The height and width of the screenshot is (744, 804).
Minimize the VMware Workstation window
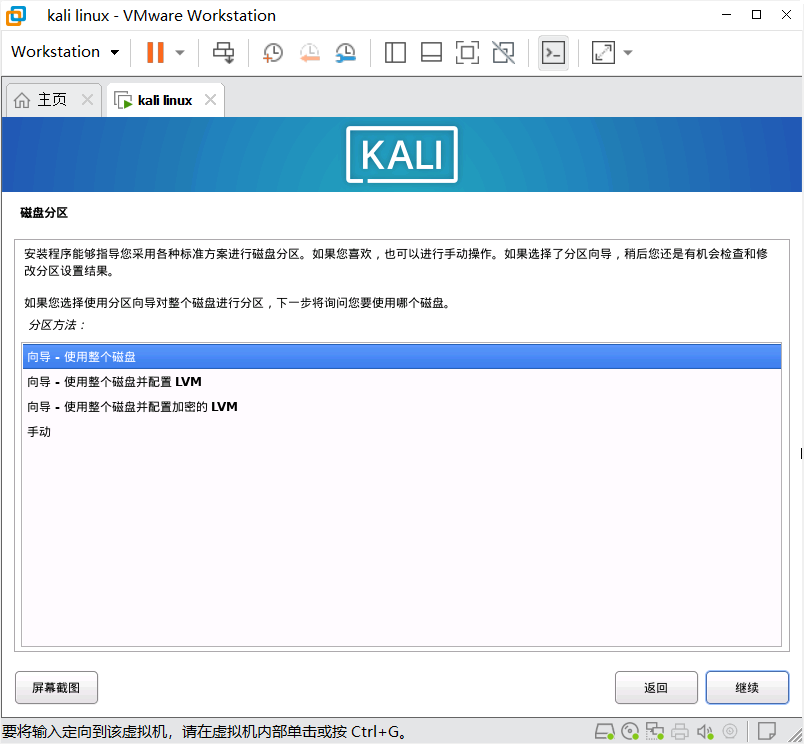coord(727,15)
